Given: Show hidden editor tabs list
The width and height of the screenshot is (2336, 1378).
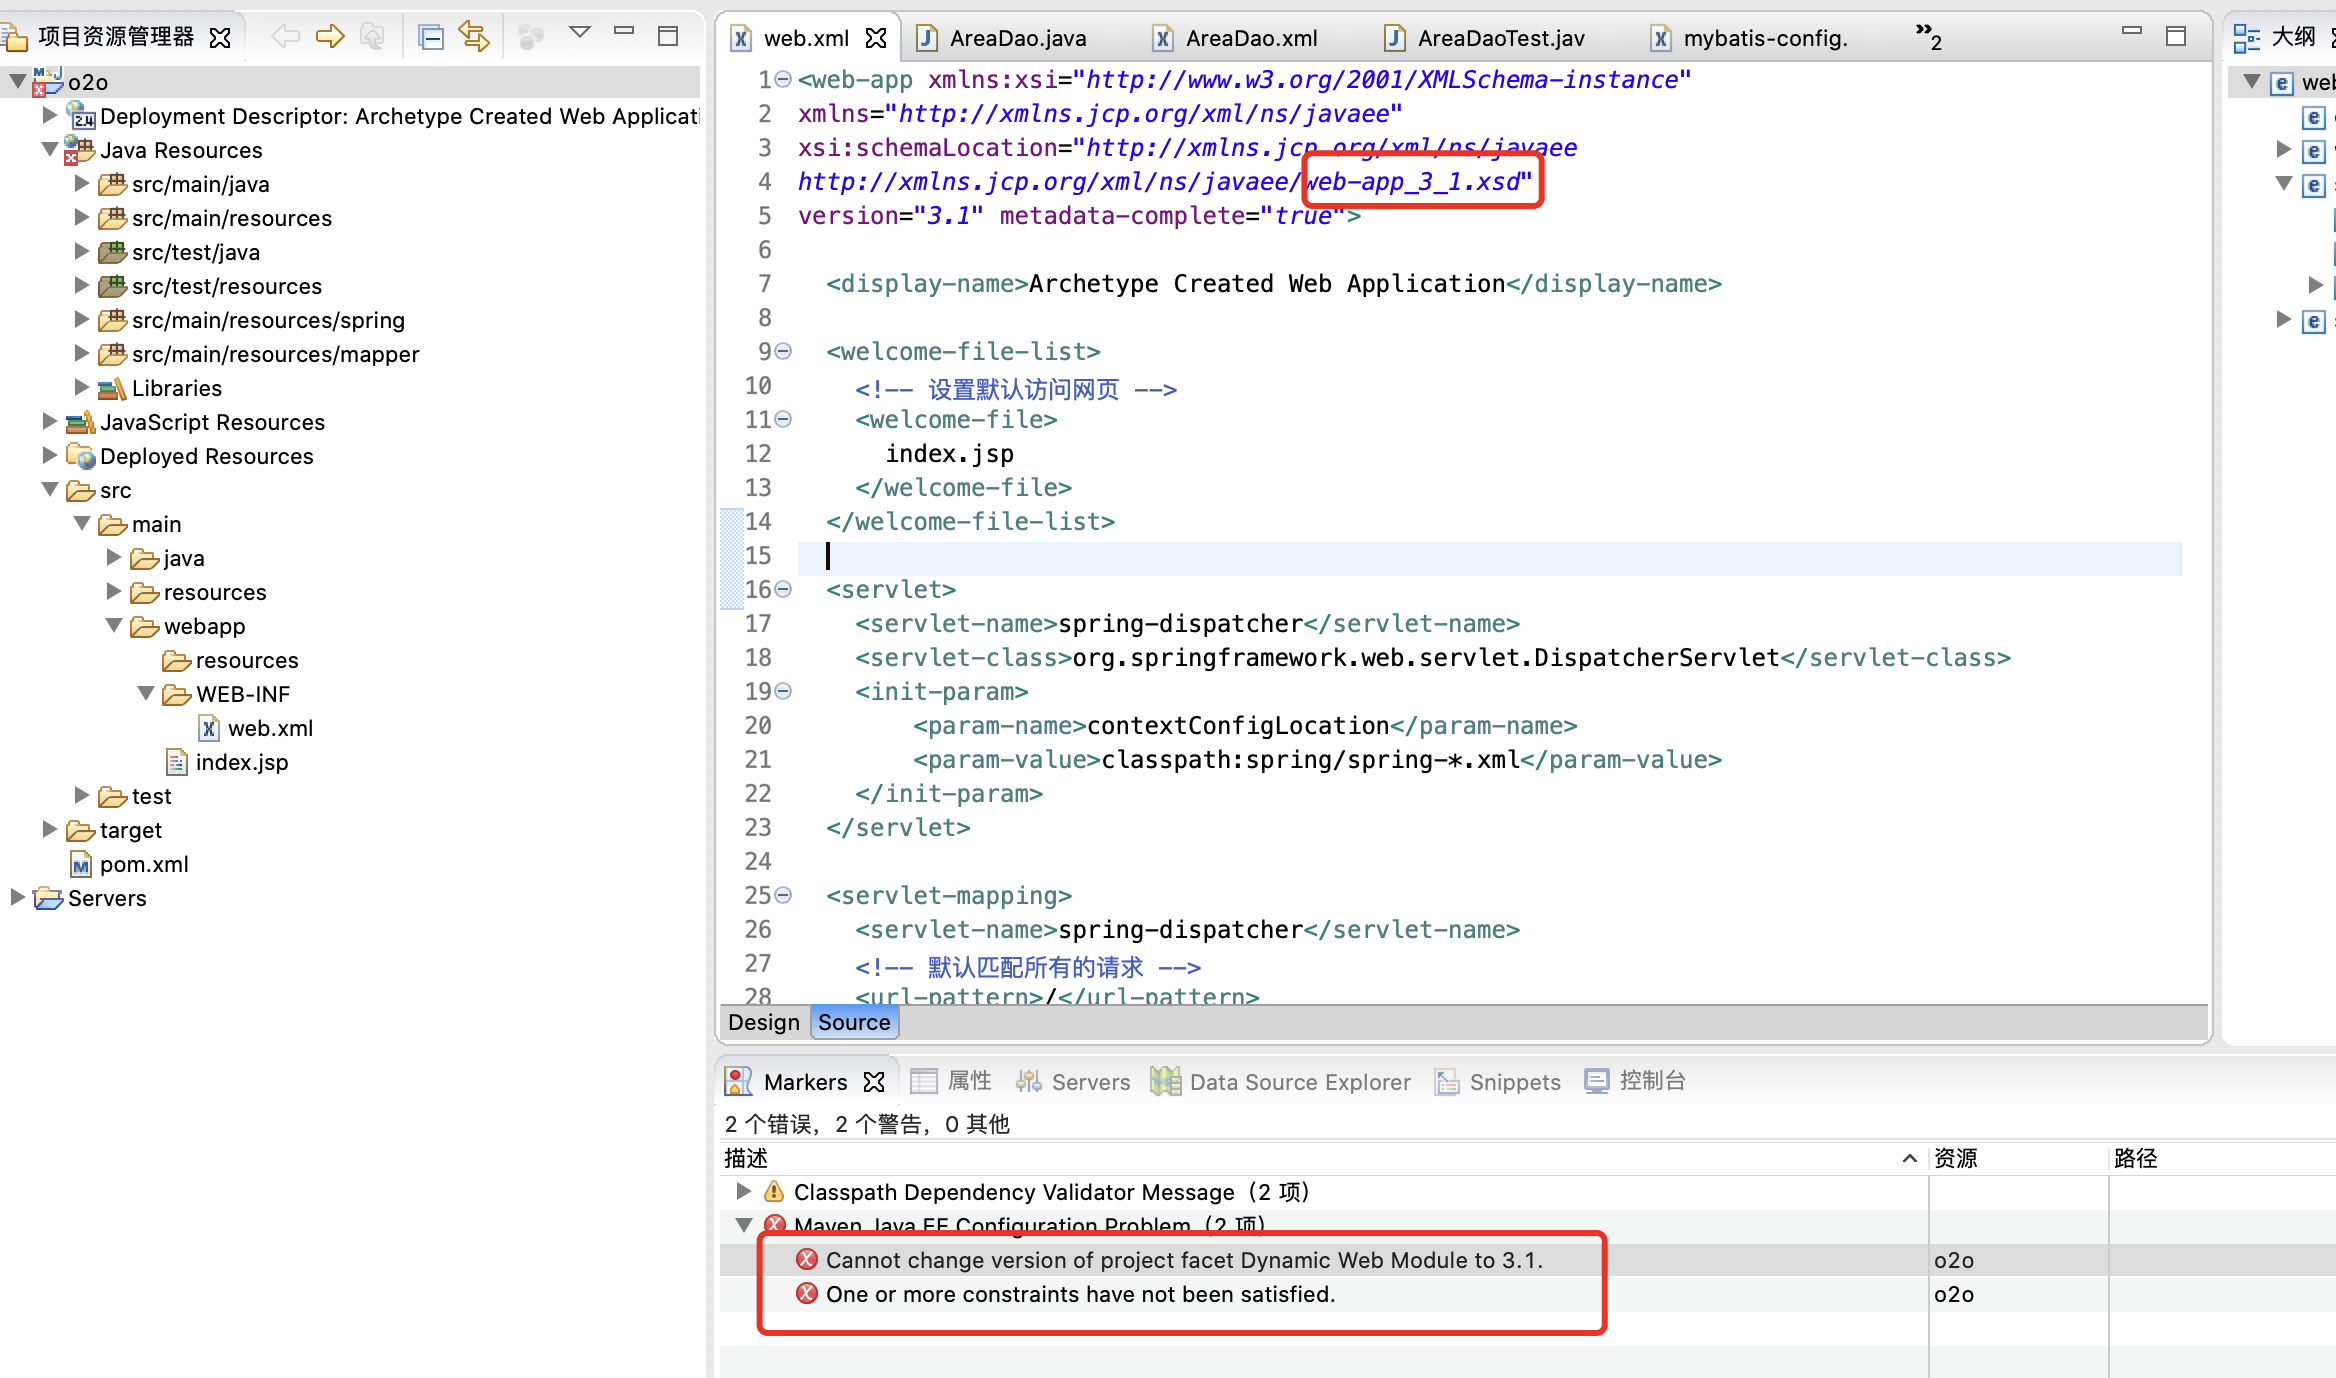Looking at the screenshot, I should 1928,36.
